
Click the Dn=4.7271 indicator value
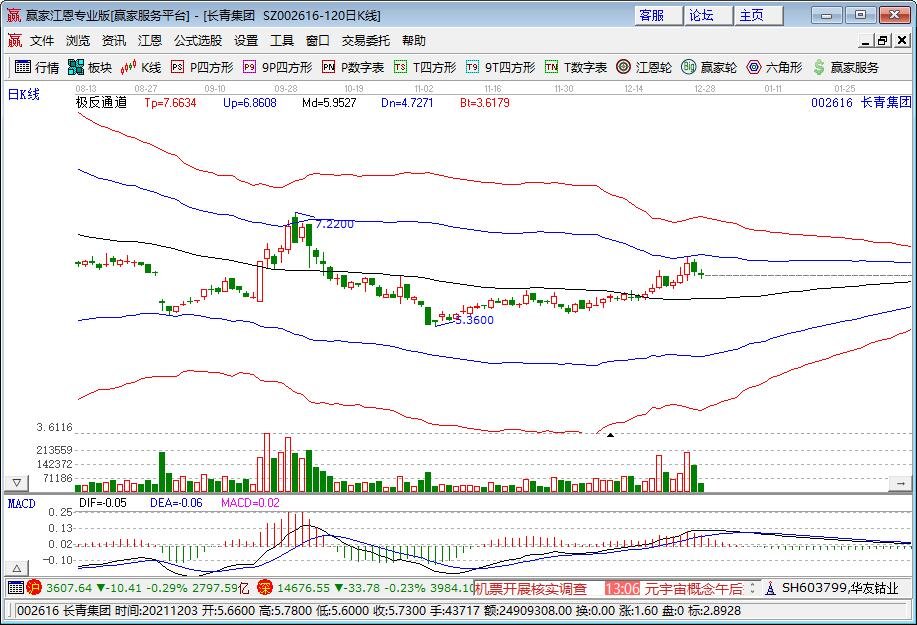click(x=407, y=103)
